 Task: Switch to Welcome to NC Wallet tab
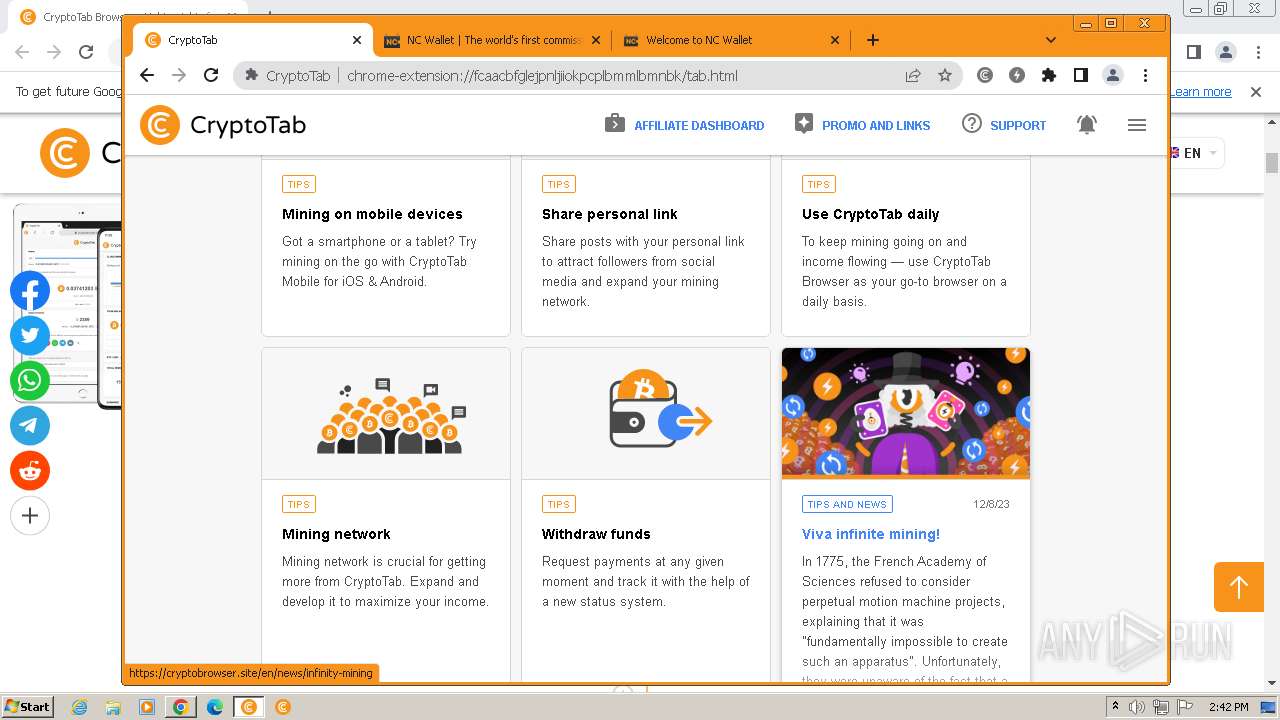tap(732, 40)
